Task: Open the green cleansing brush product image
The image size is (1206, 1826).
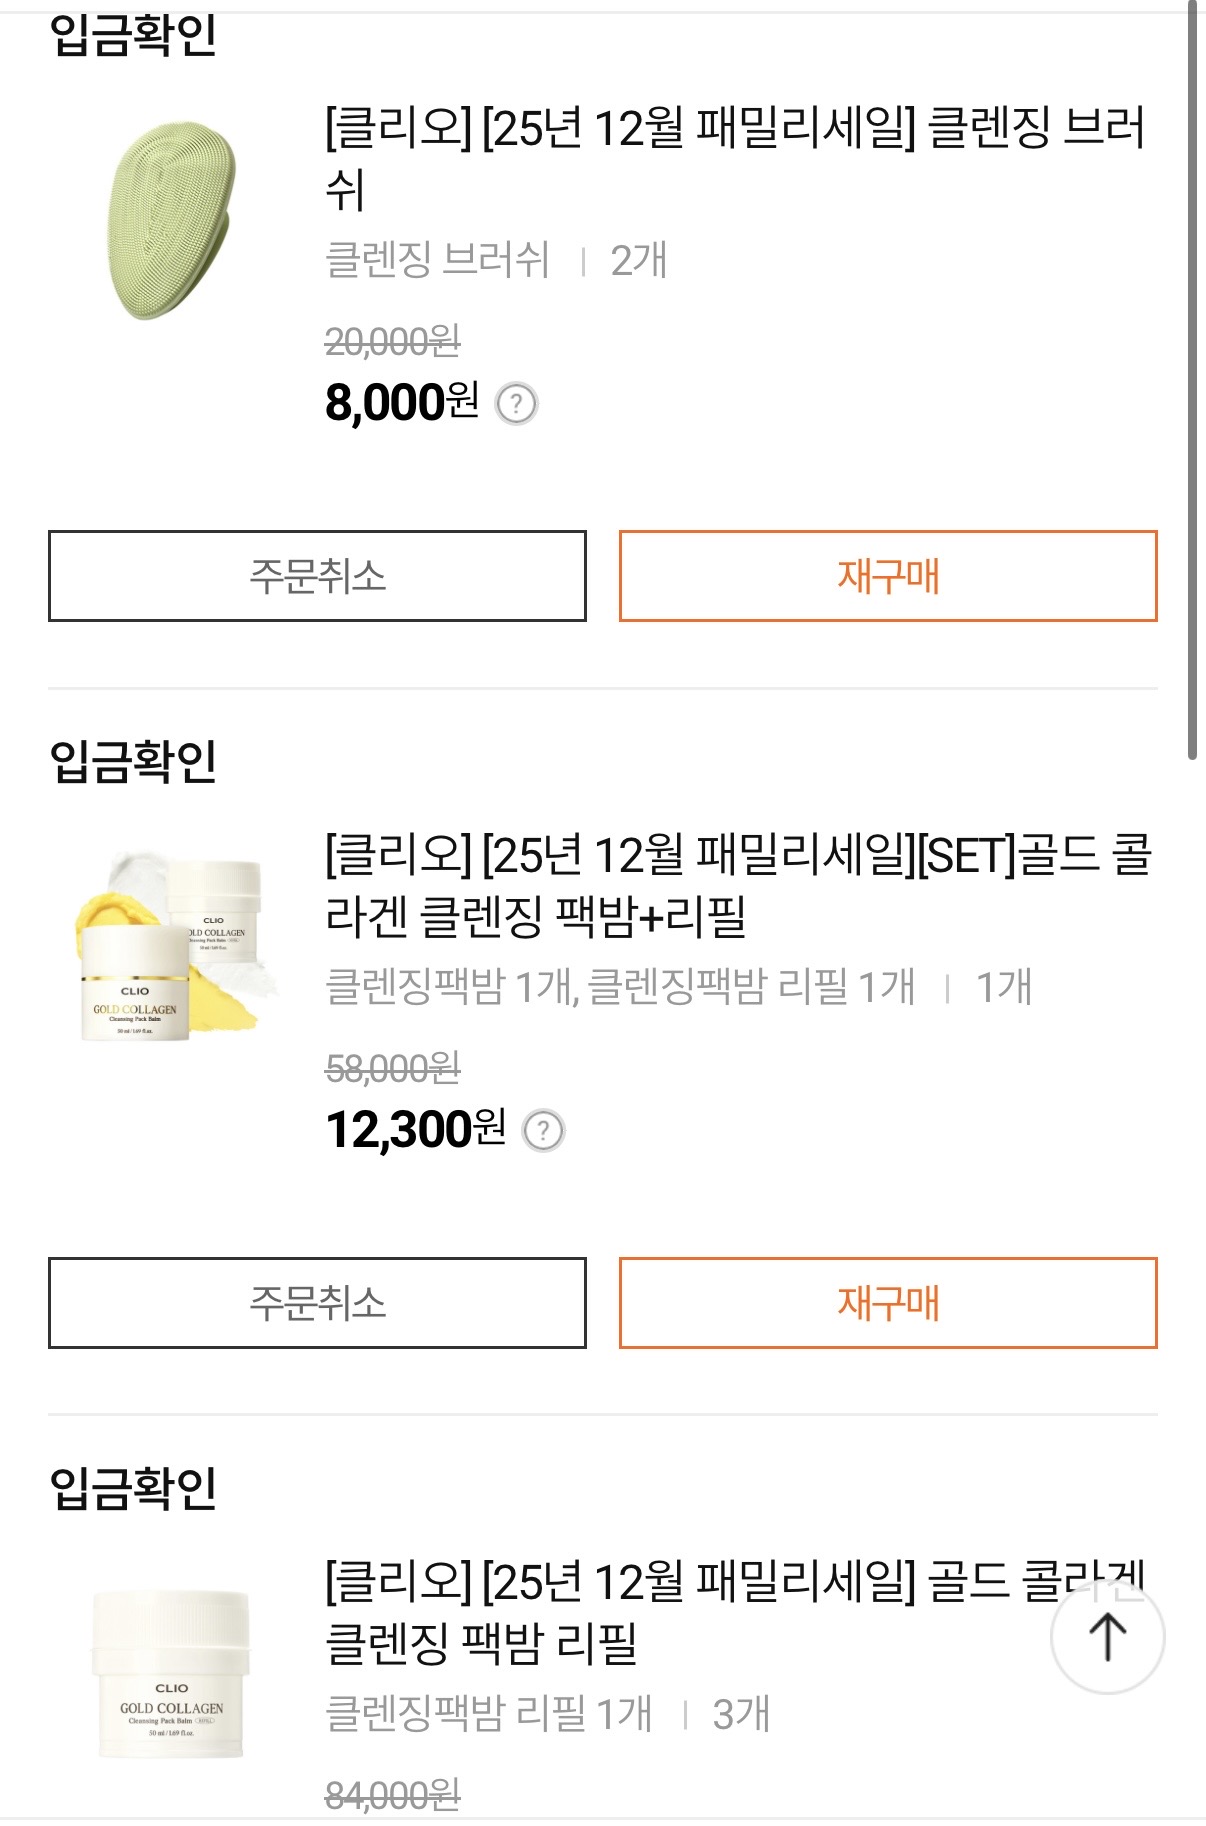Action: pos(172,221)
